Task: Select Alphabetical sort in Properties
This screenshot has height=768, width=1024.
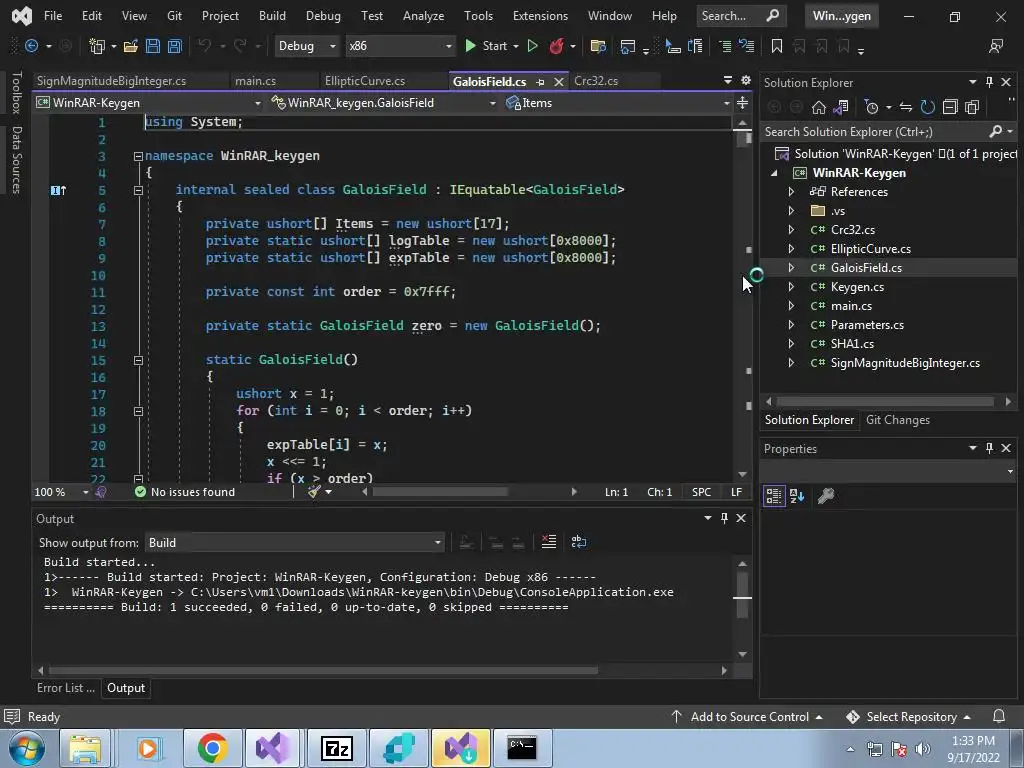Action: pyautogui.click(x=797, y=496)
